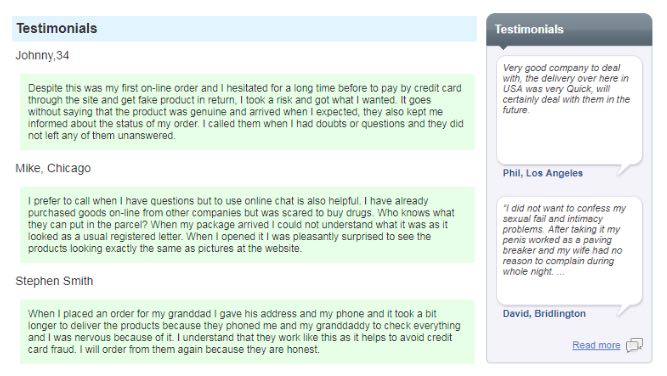
Task: Click the speech bubble tail under Phil's quote
Action: pos(626,170)
